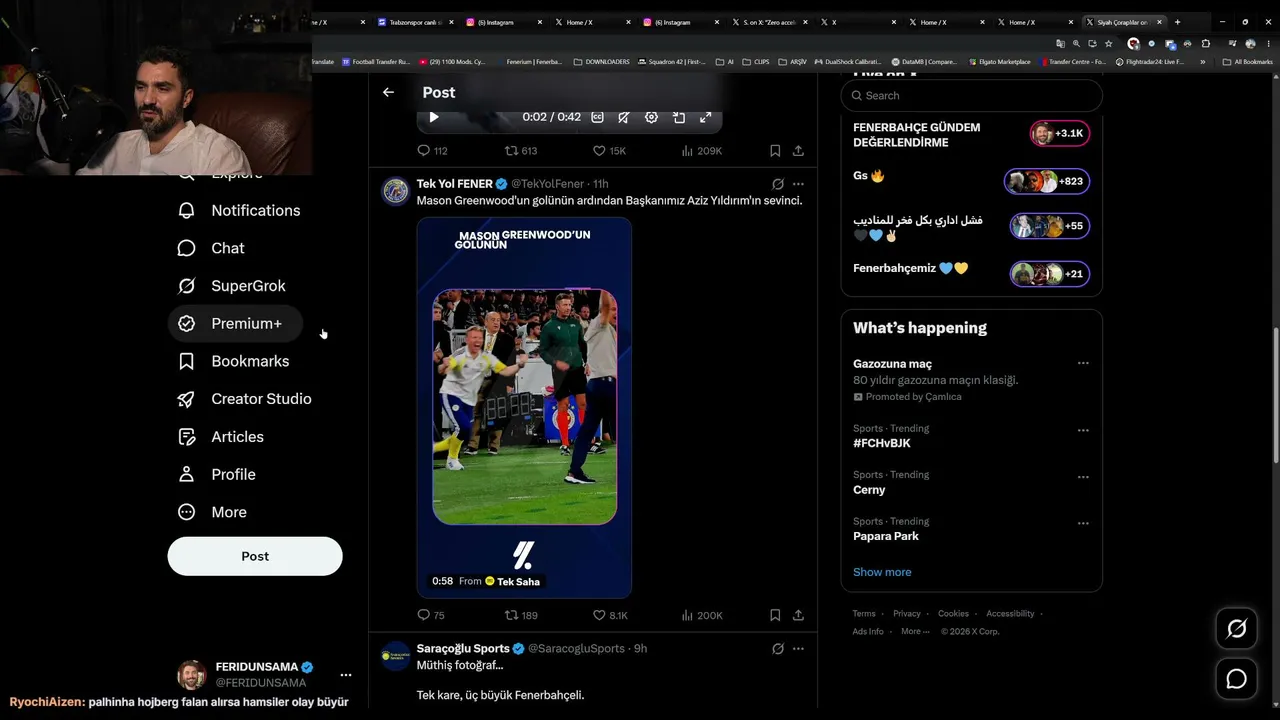
Task: Bookmark the post with 15K likes
Action: (775, 151)
